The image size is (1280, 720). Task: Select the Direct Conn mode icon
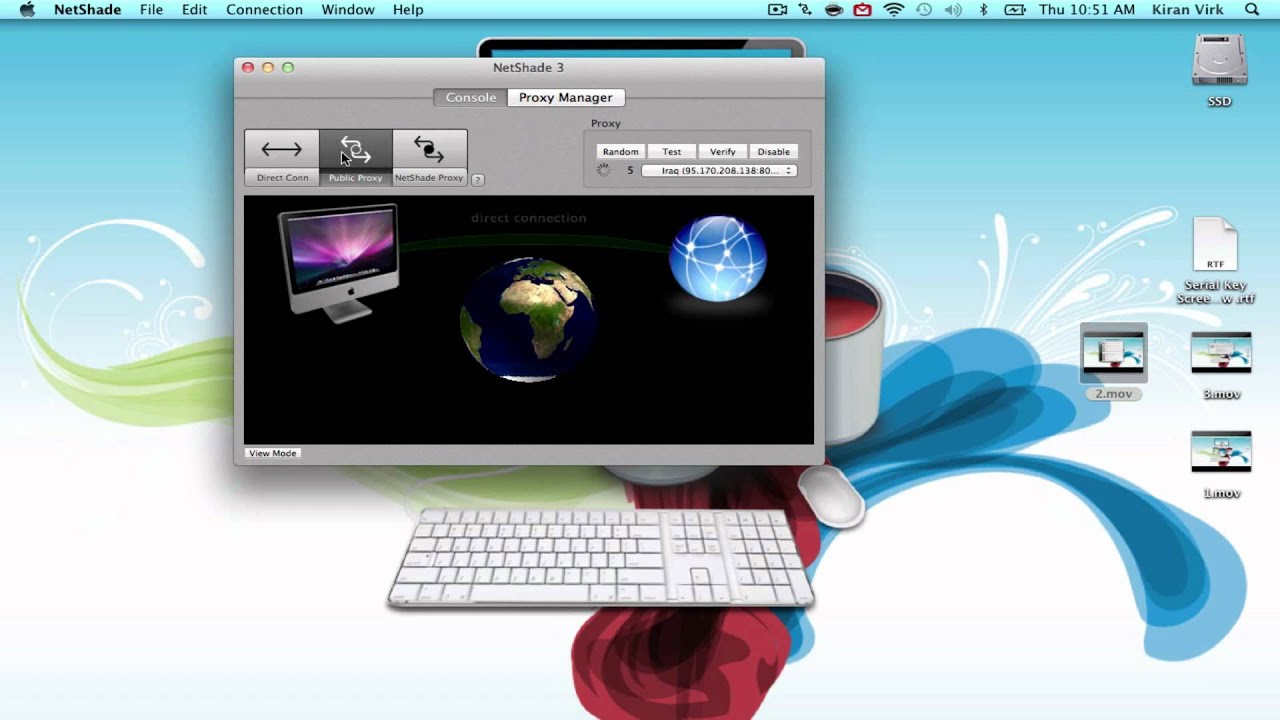pyautogui.click(x=282, y=150)
